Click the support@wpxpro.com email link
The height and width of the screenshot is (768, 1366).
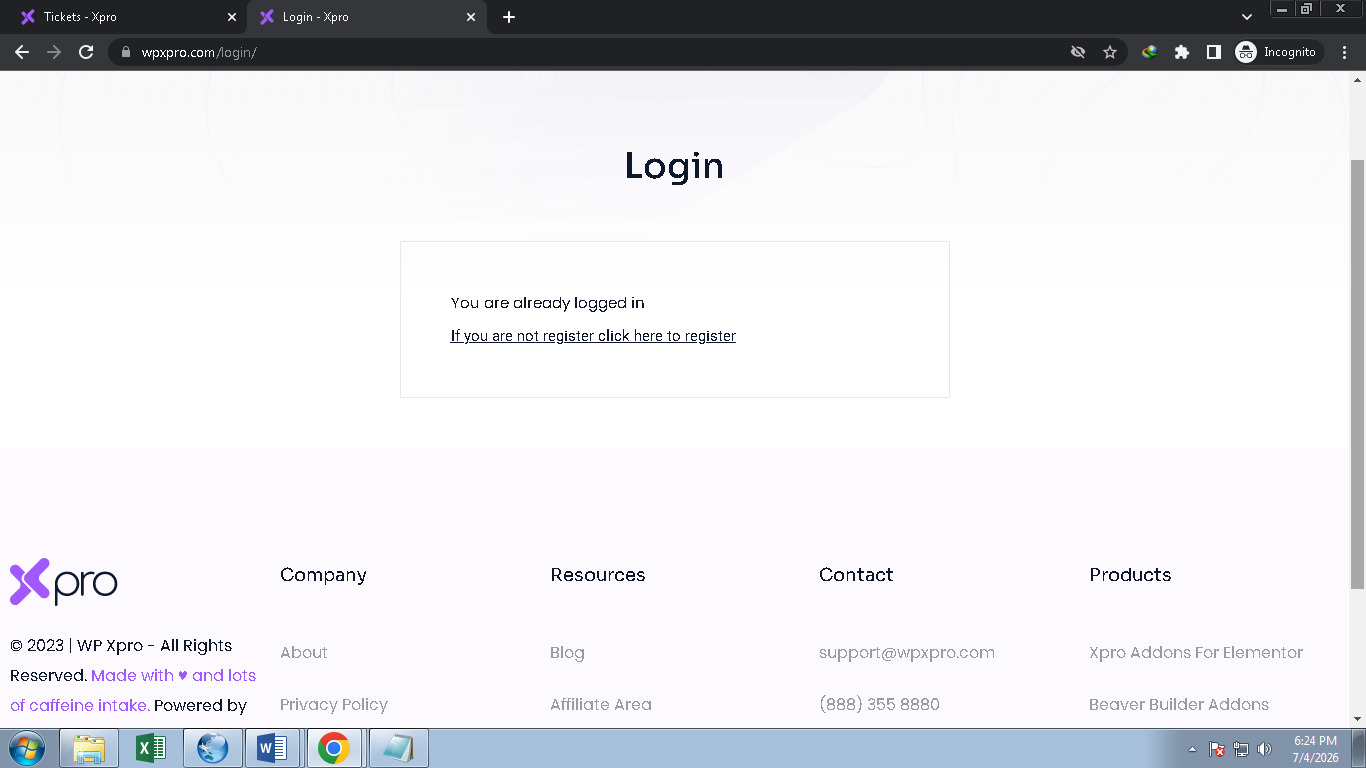click(x=907, y=652)
